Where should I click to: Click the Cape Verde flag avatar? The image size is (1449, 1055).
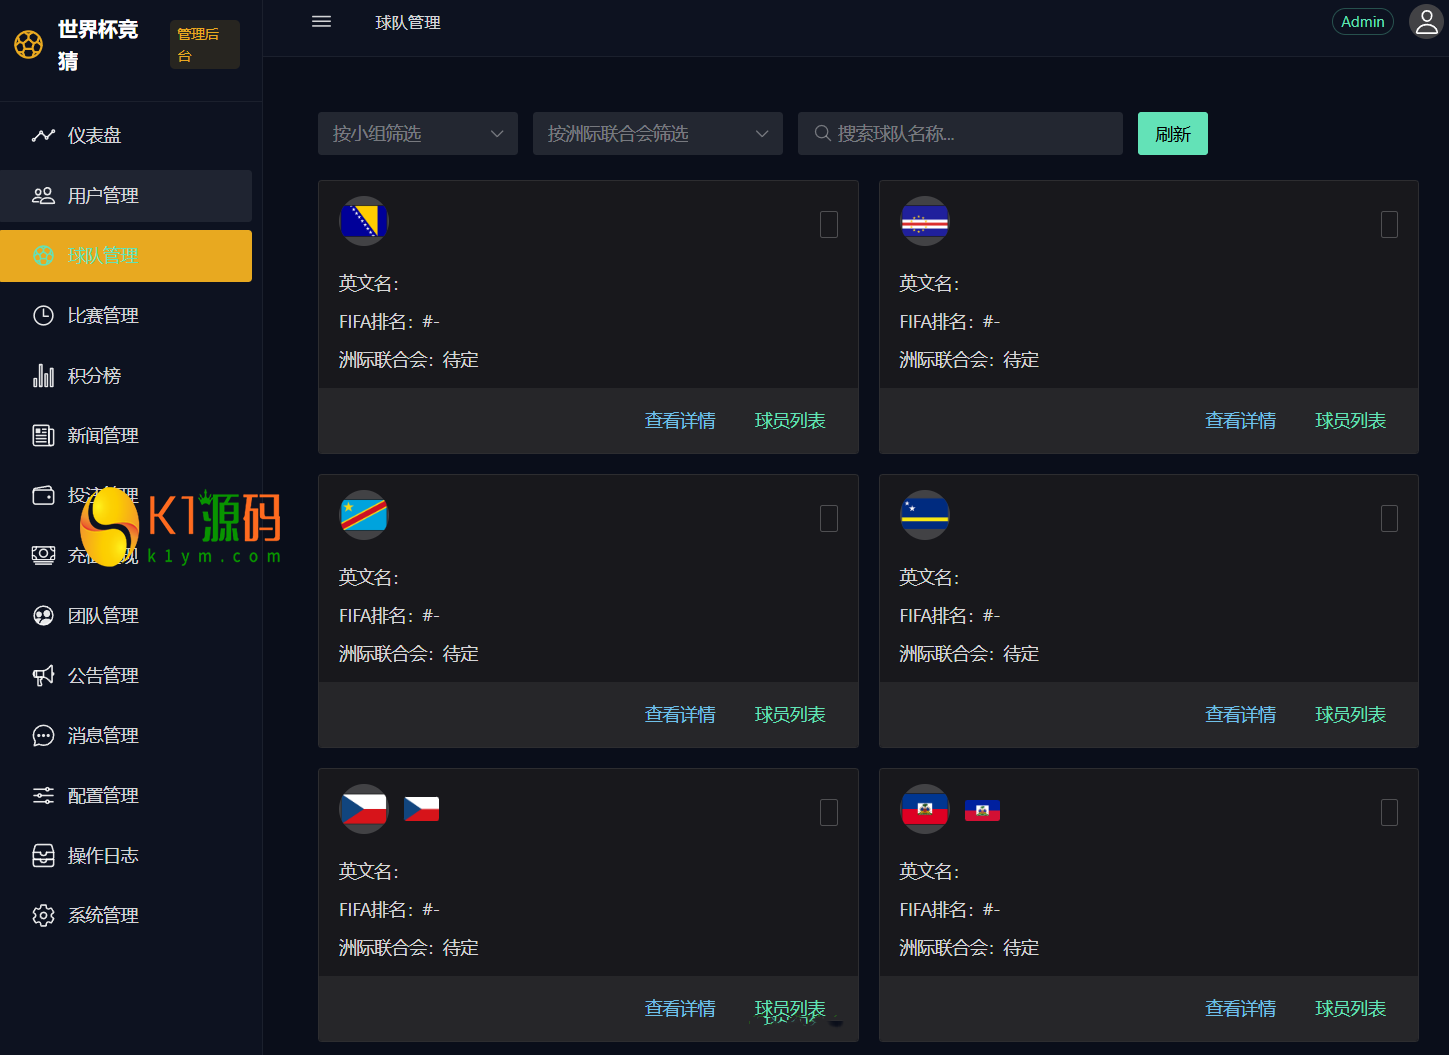pos(925,221)
